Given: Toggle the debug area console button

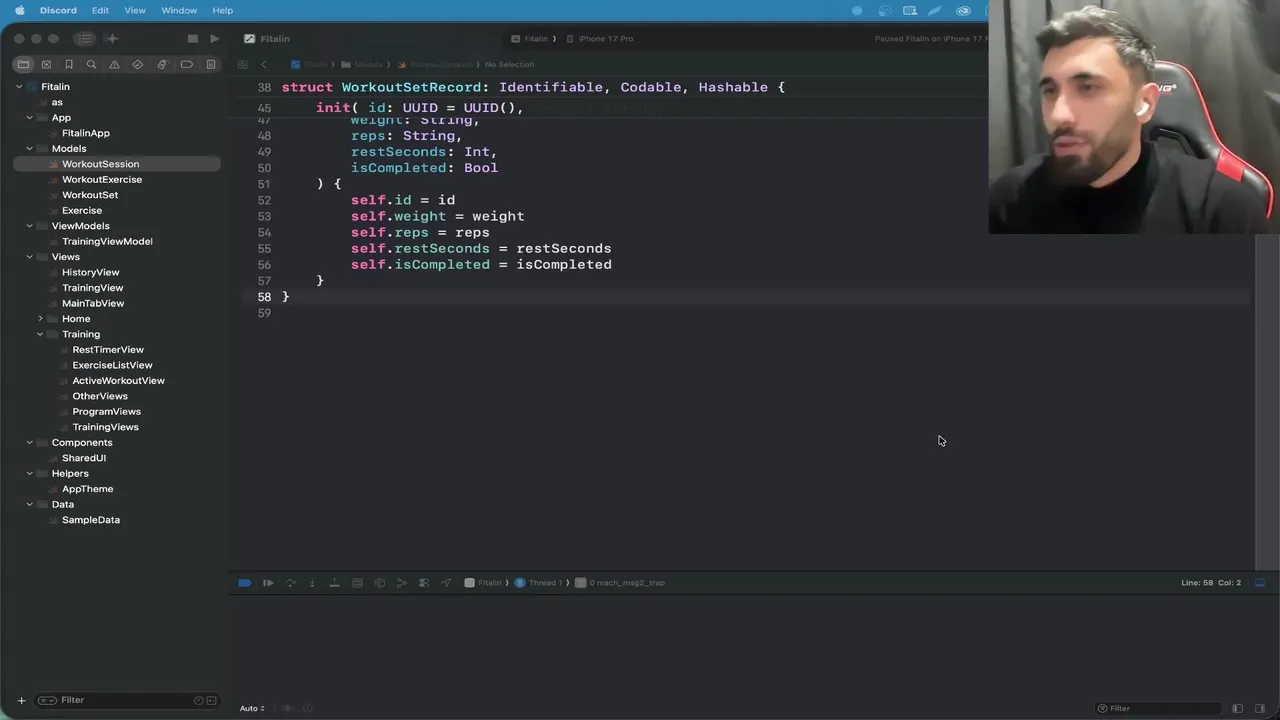Looking at the screenshot, I should point(1260,582).
